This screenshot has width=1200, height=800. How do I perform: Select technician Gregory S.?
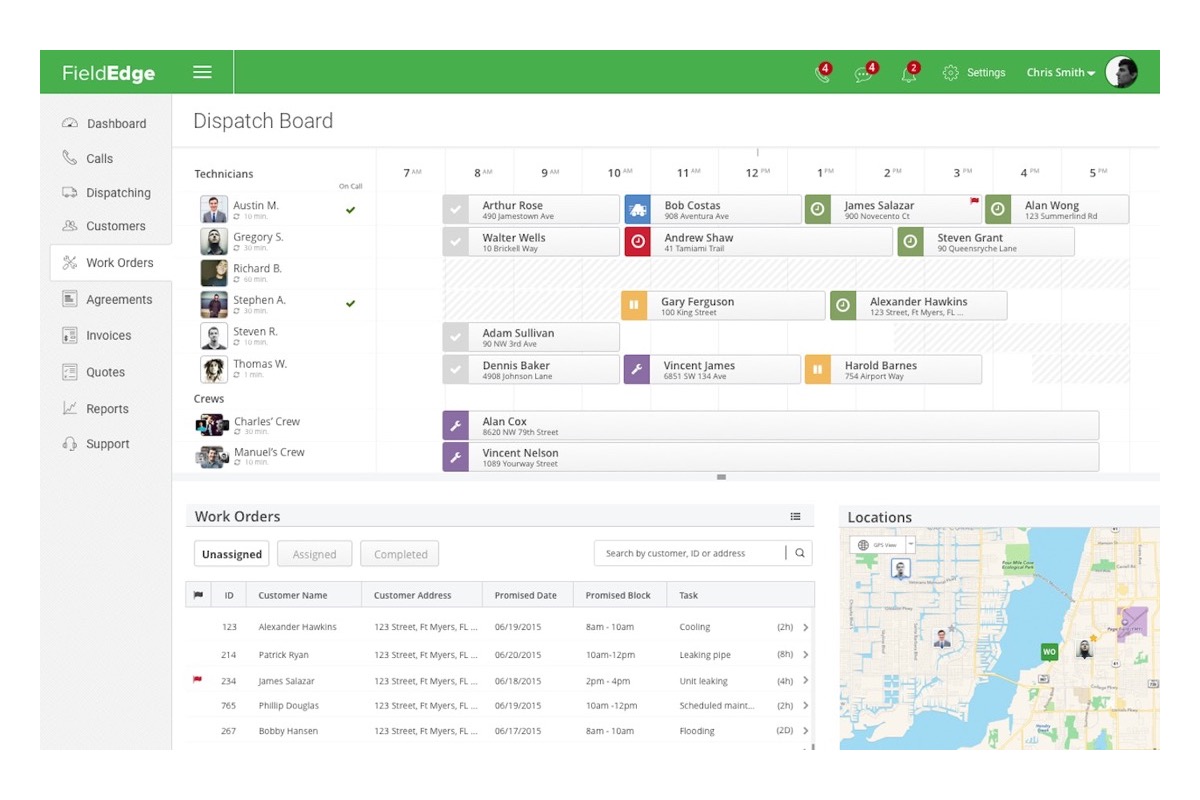coord(242,241)
